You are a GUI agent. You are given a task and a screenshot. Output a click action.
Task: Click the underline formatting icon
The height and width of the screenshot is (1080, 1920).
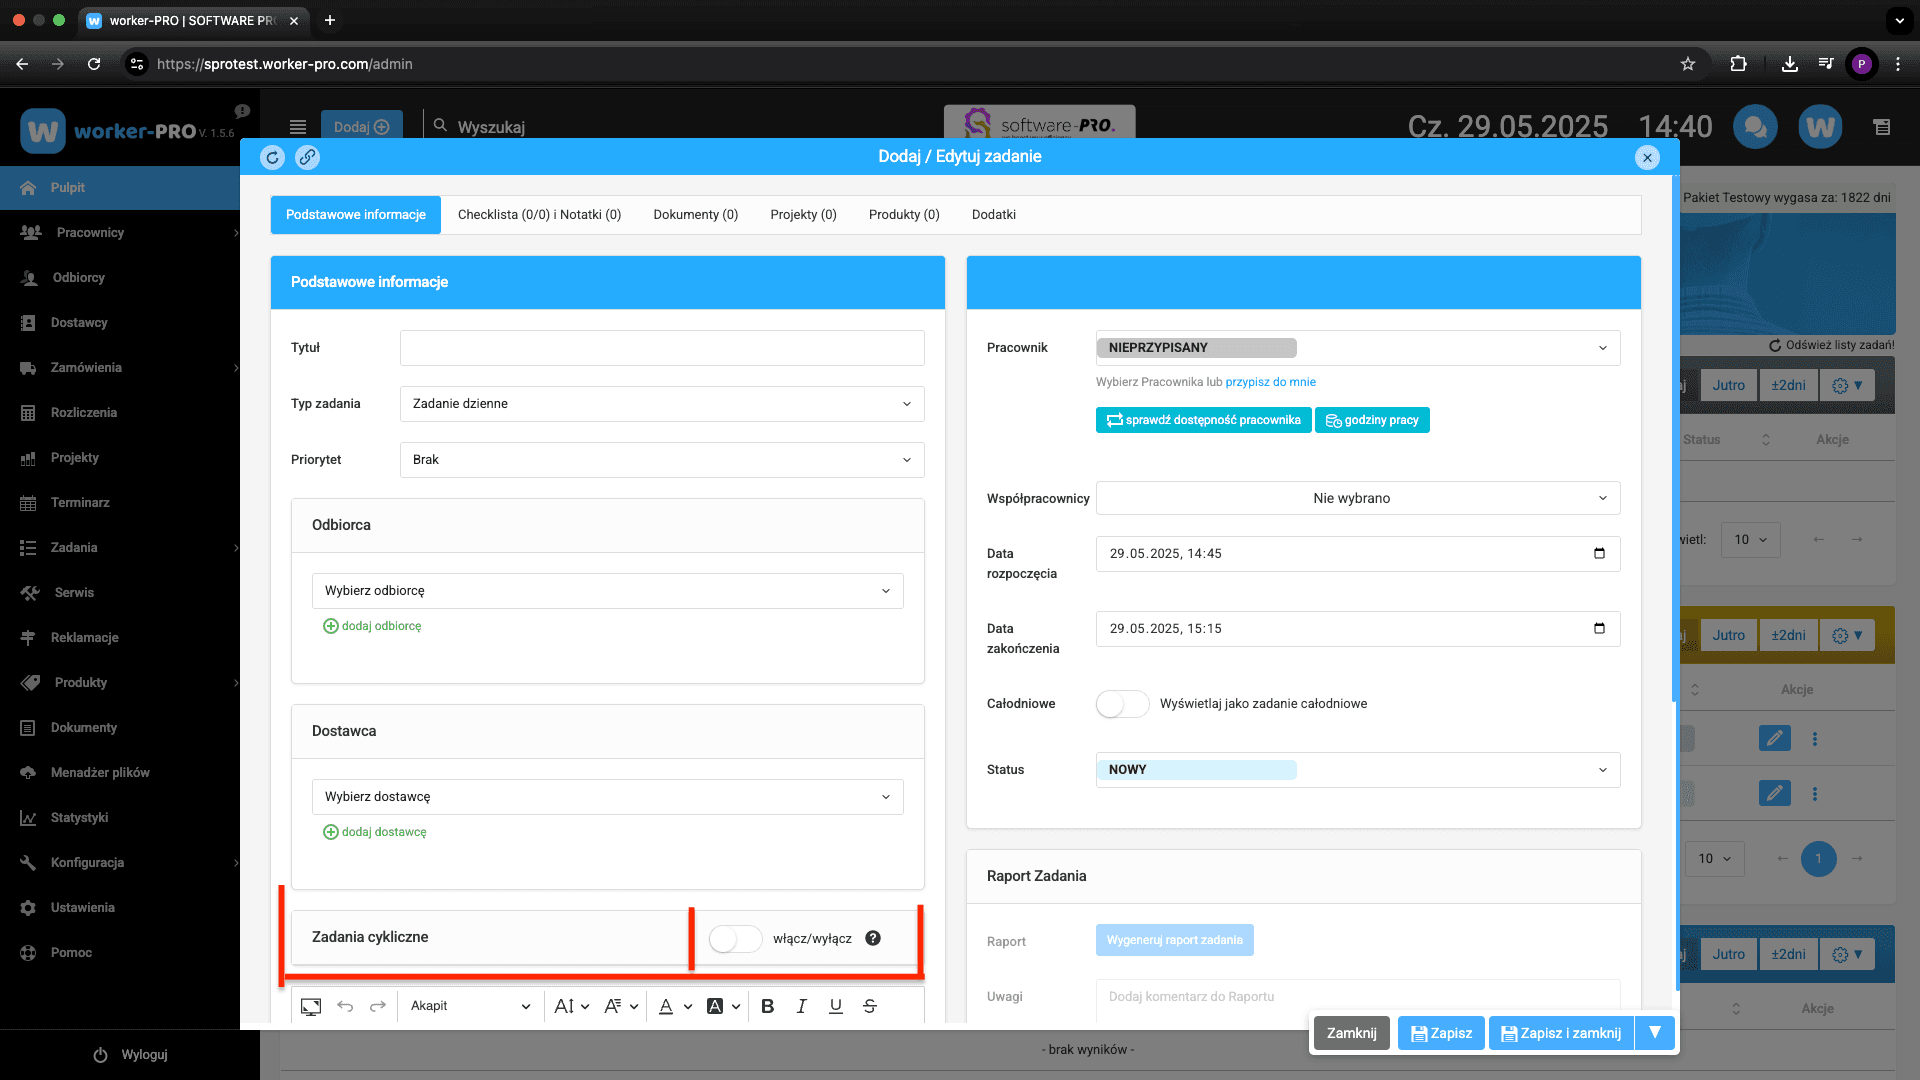[x=835, y=1006]
